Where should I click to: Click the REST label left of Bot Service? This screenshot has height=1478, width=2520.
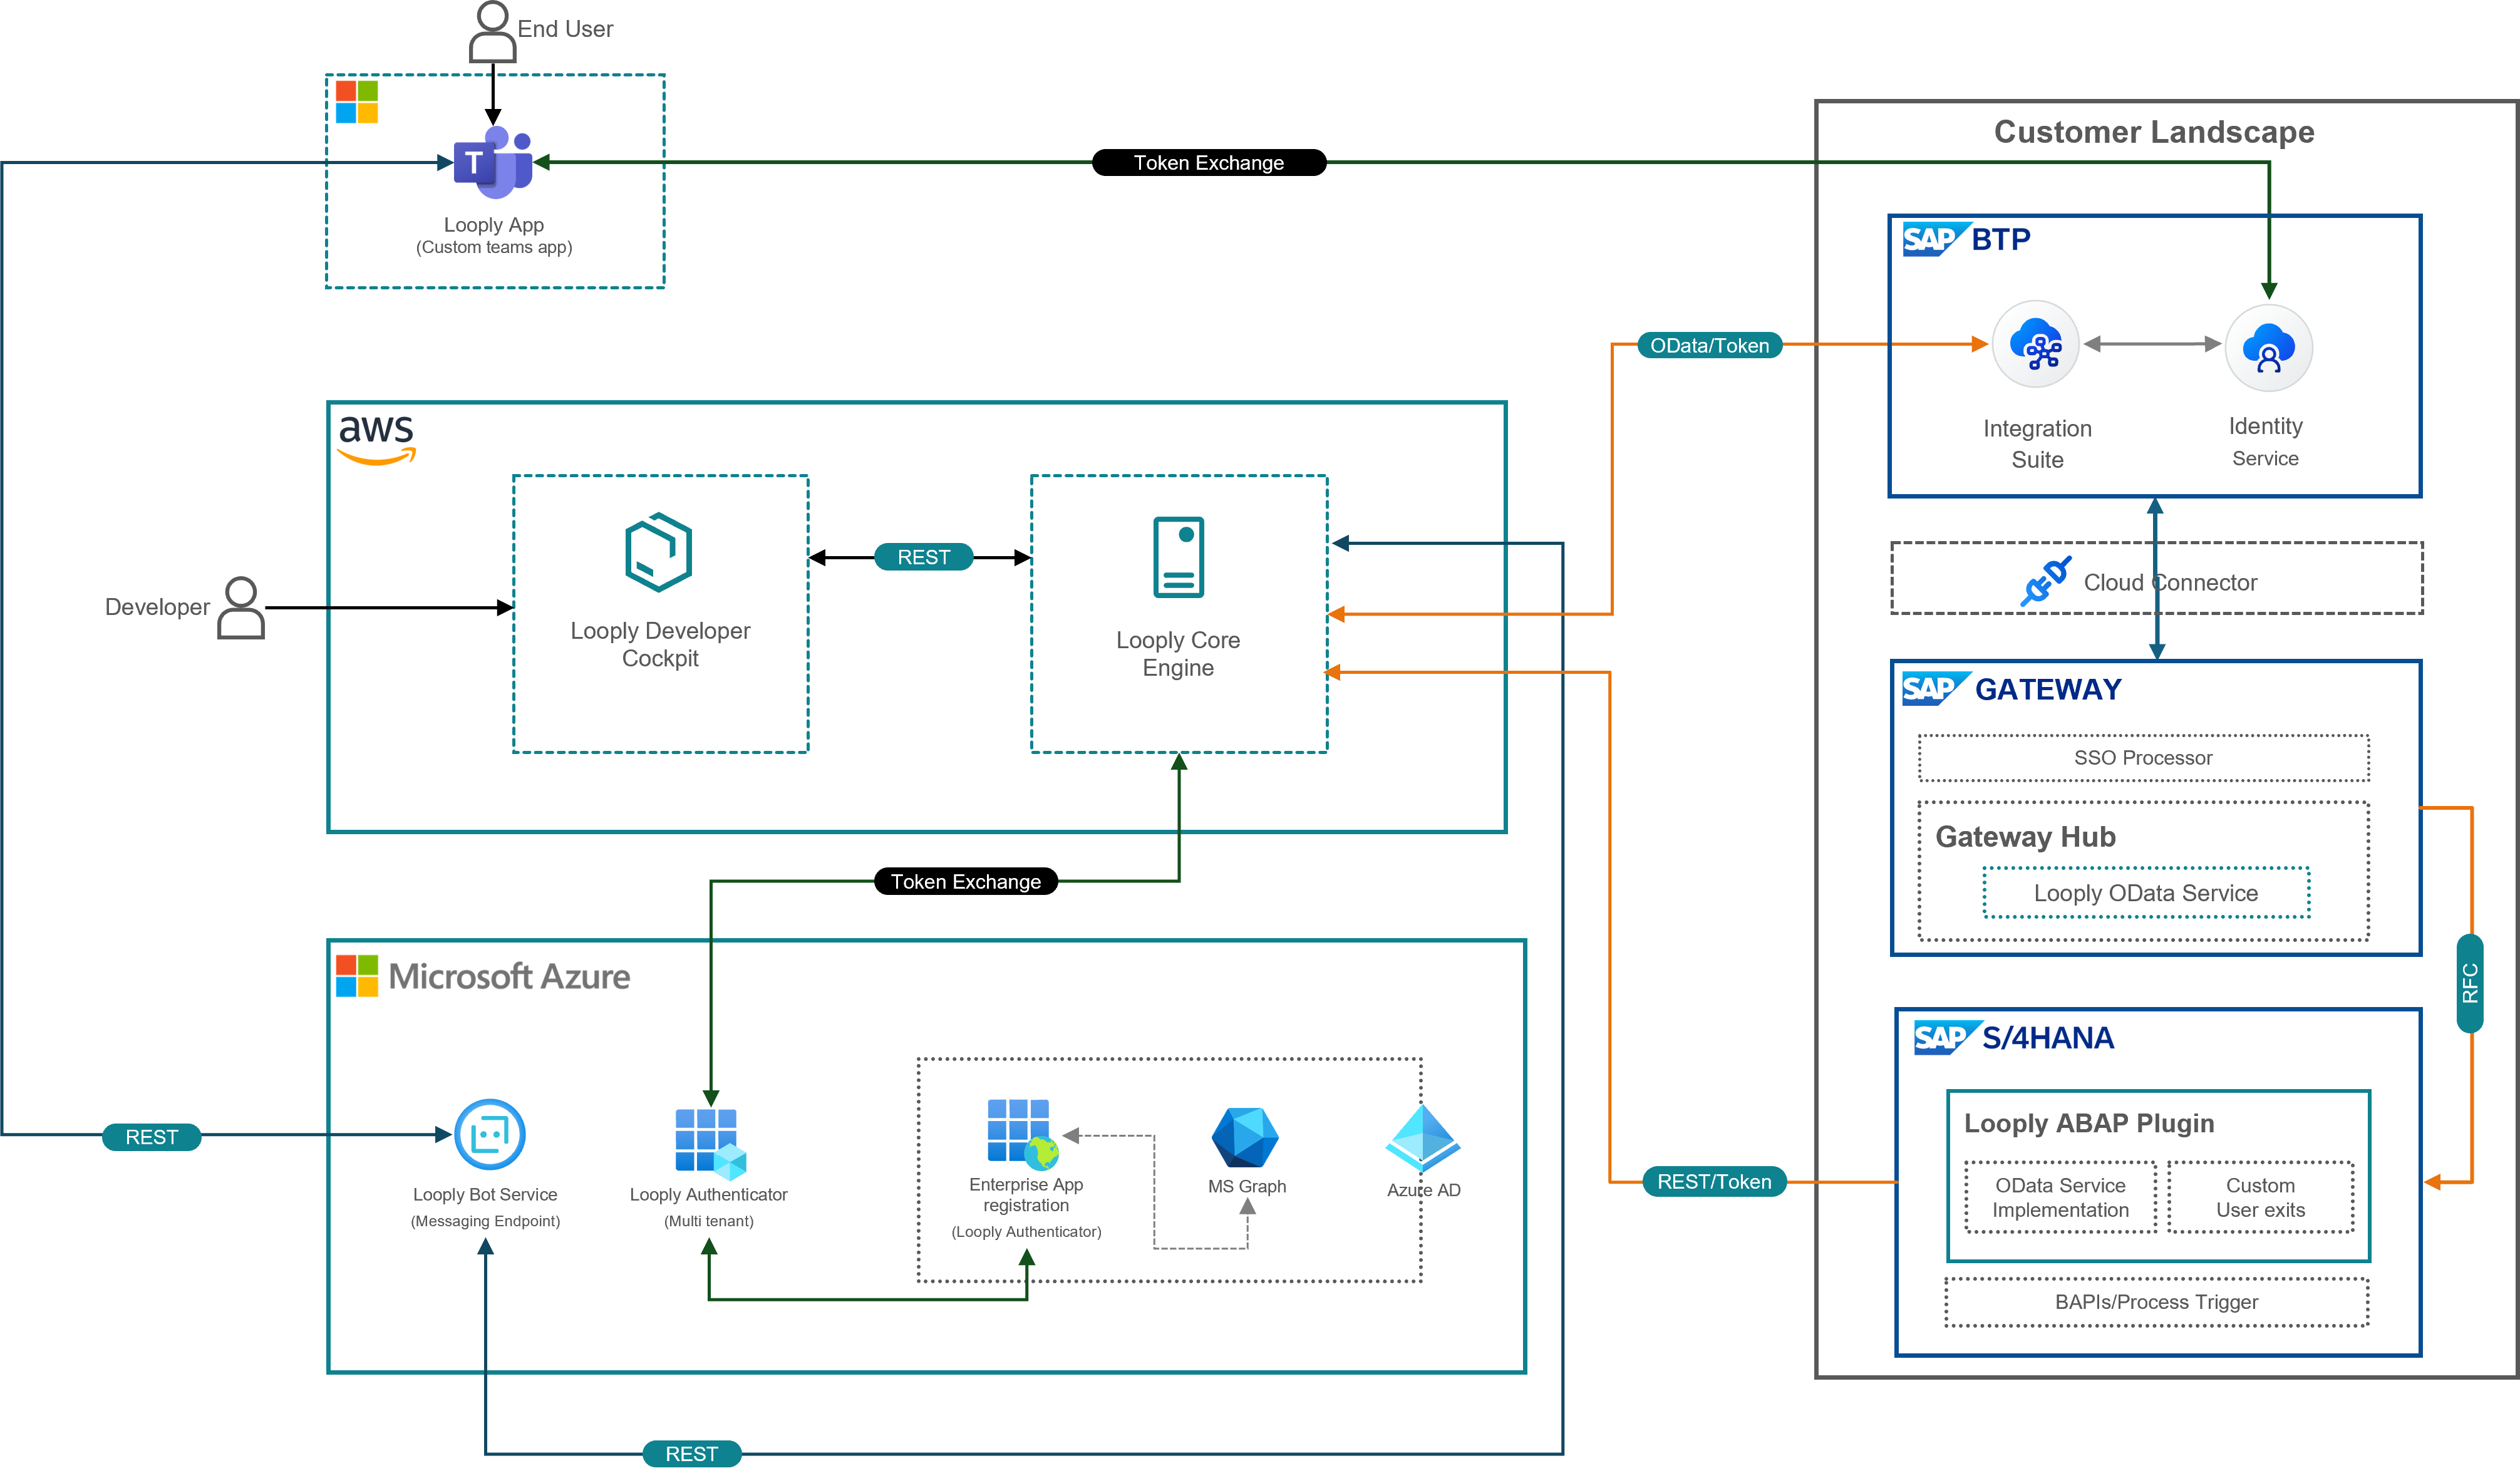point(151,1137)
